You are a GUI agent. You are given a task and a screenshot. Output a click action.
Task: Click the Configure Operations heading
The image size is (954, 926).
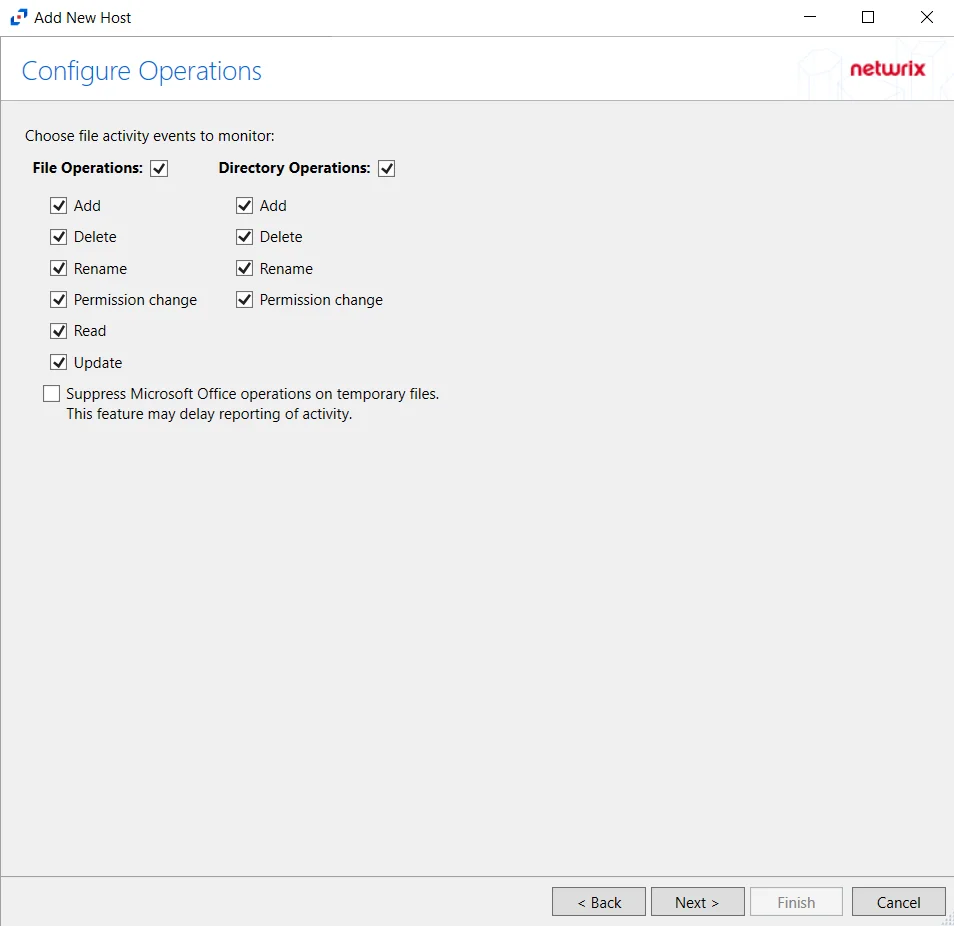pos(142,71)
